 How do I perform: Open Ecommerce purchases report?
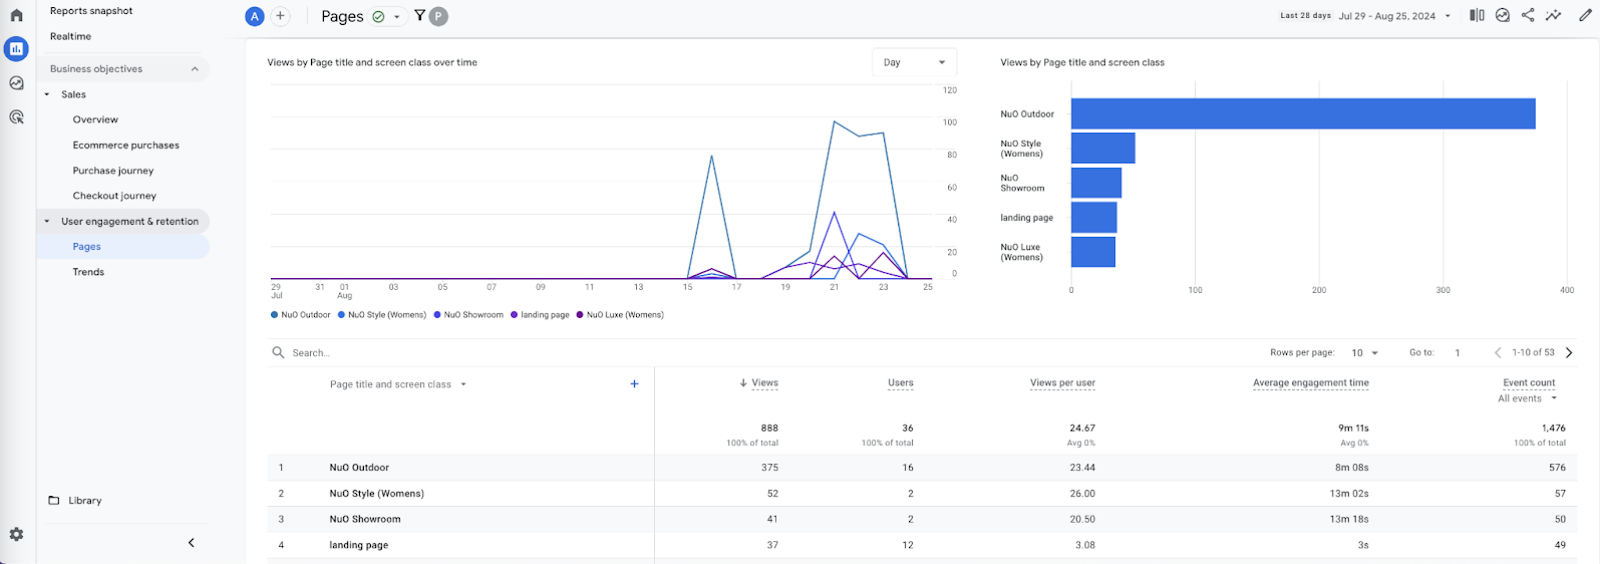[126, 145]
